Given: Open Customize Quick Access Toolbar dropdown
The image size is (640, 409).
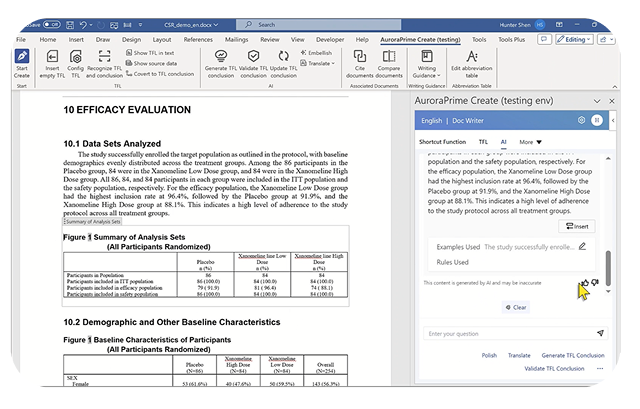Looking at the screenshot, I should click(140, 25).
